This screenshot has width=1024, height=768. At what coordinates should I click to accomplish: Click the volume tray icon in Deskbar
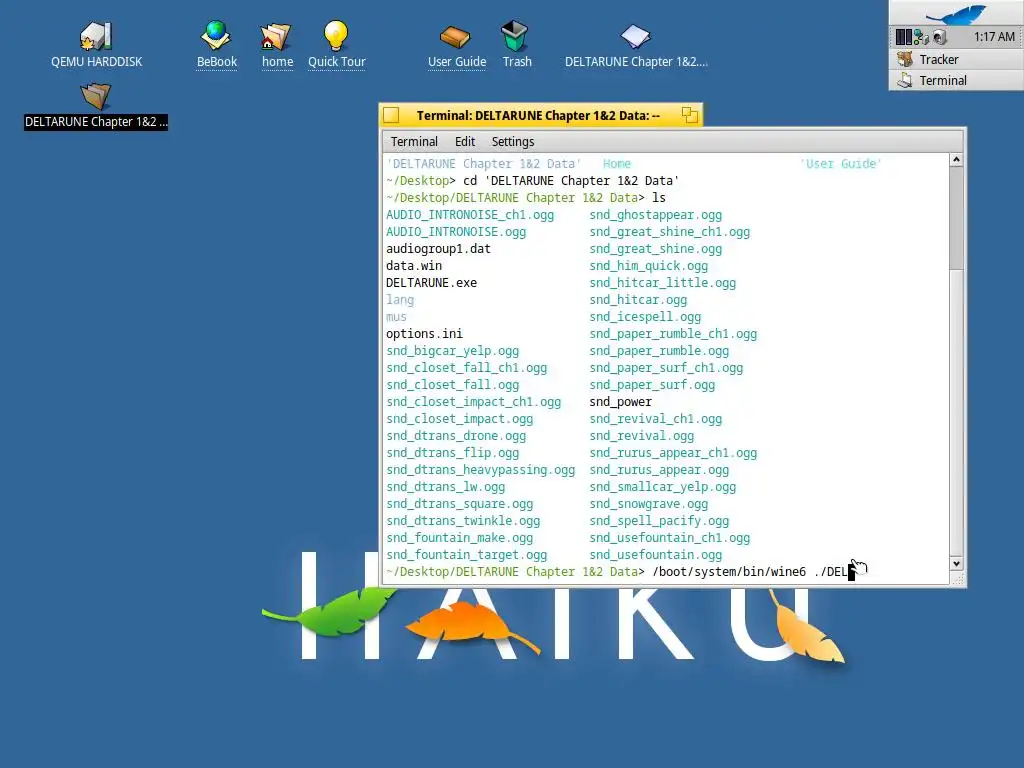pyautogui.click(x=940, y=37)
